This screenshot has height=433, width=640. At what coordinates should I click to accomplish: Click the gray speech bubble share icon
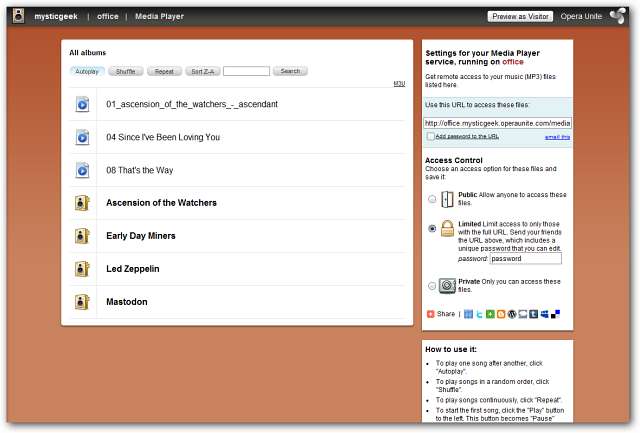pyautogui.click(x=523, y=314)
